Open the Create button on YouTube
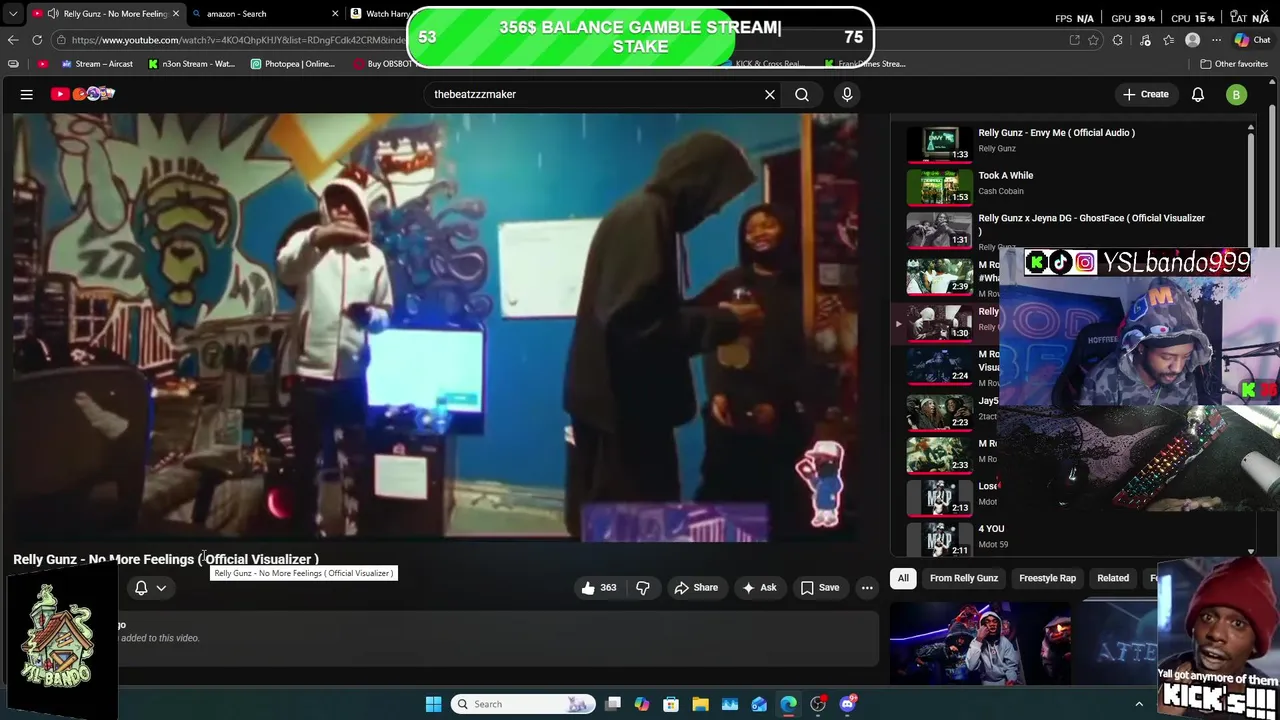The image size is (1280, 720). (1146, 94)
